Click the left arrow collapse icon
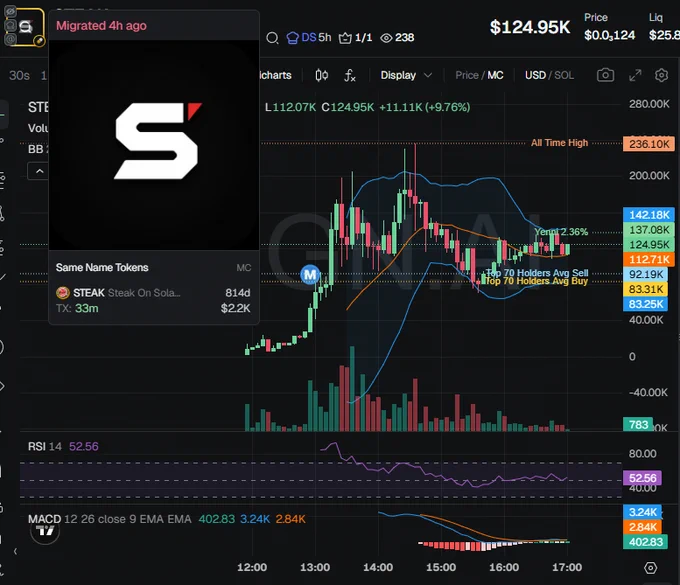 click(x=15, y=552)
